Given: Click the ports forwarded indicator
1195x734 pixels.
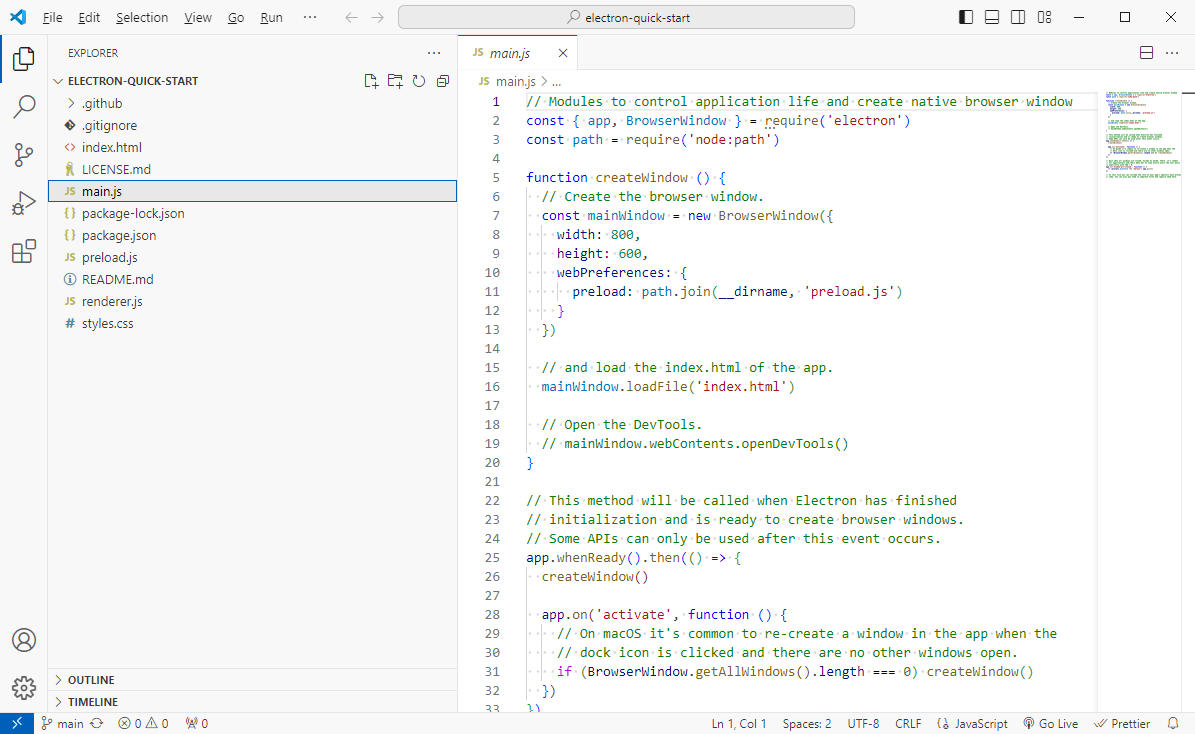Looking at the screenshot, I should (197, 723).
